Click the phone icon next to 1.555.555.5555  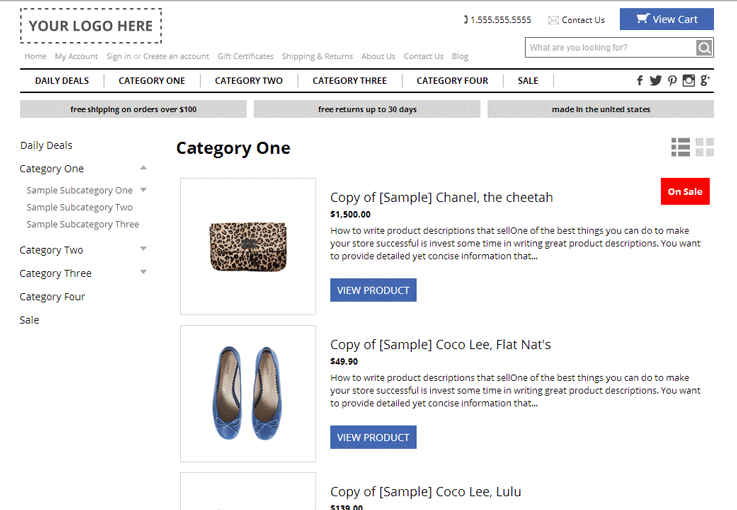point(466,20)
